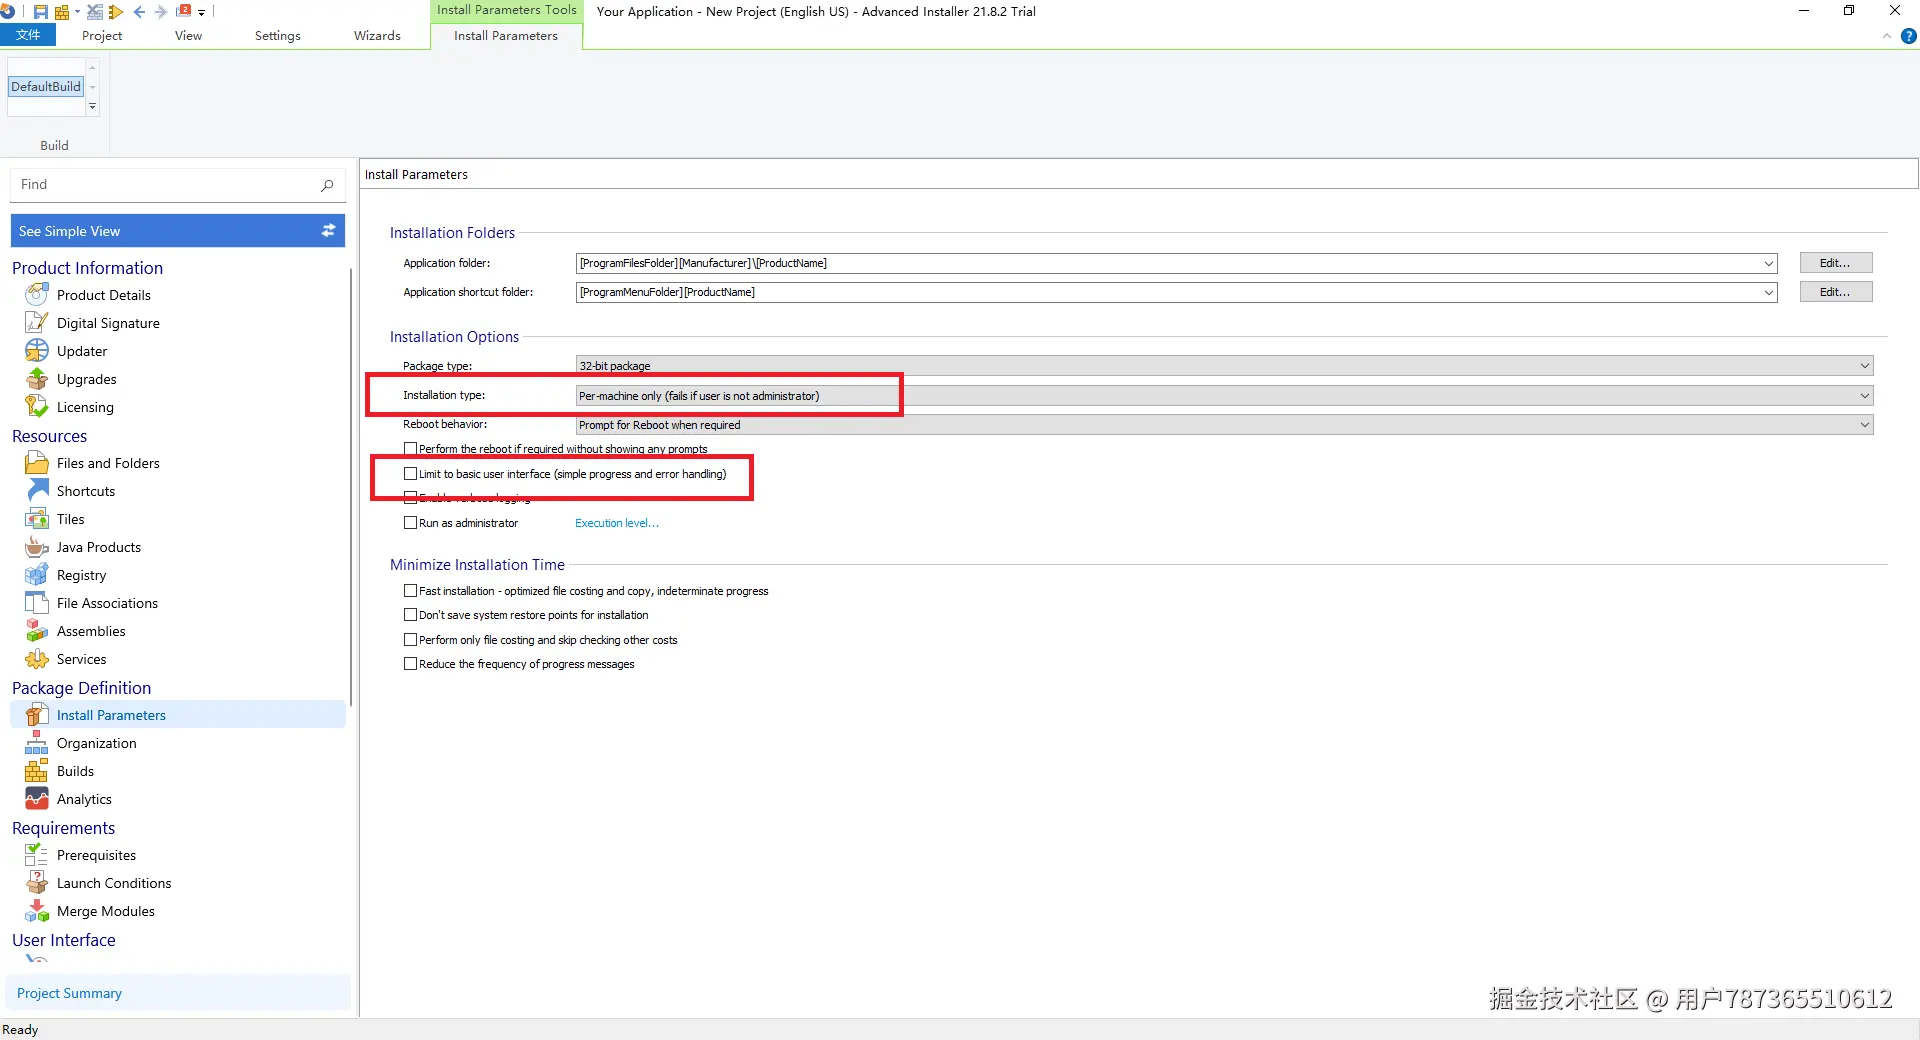Click the blue Help question mark icon

click(1908, 36)
